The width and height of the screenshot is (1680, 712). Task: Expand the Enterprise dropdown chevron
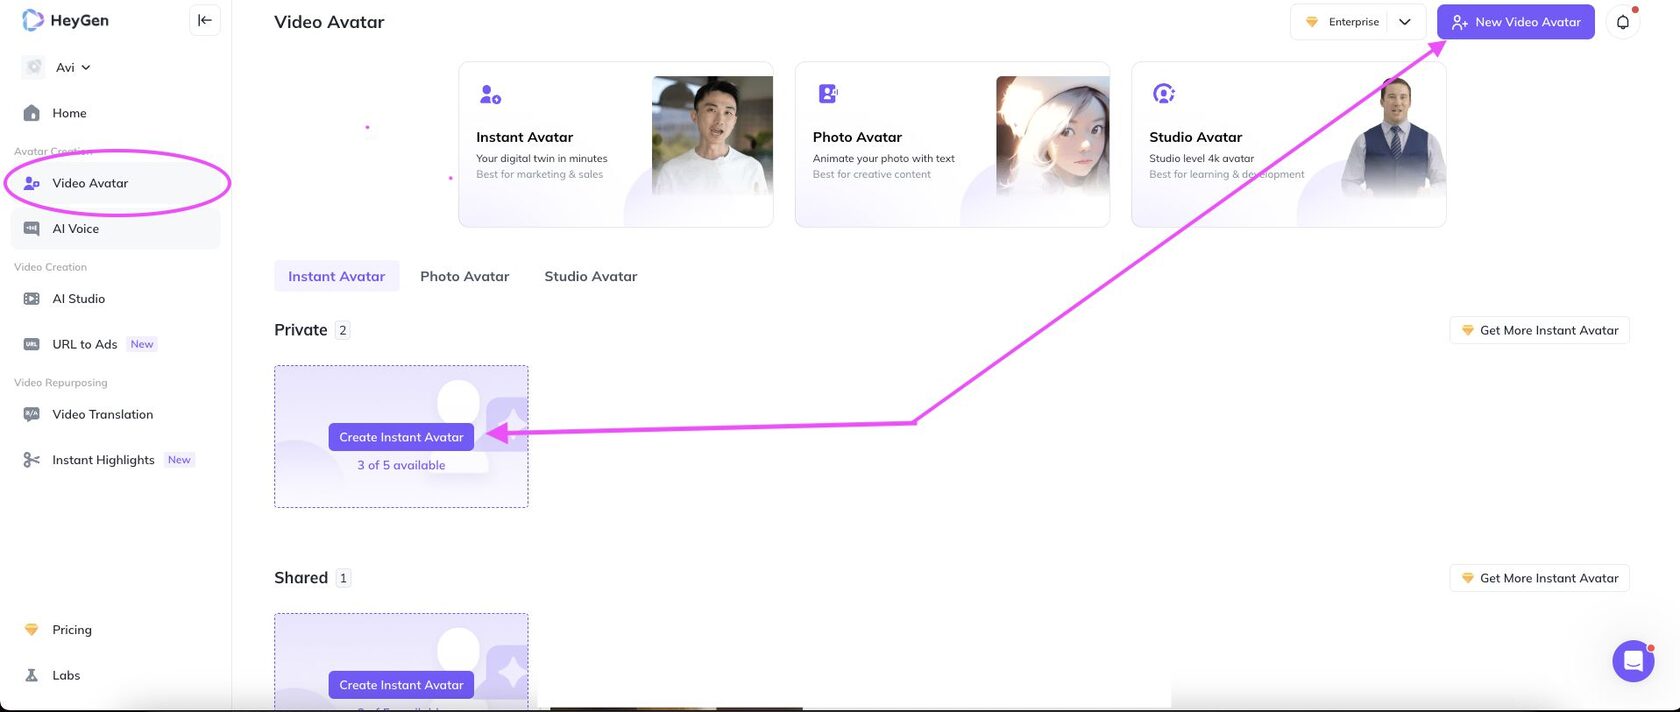coord(1405,22)
